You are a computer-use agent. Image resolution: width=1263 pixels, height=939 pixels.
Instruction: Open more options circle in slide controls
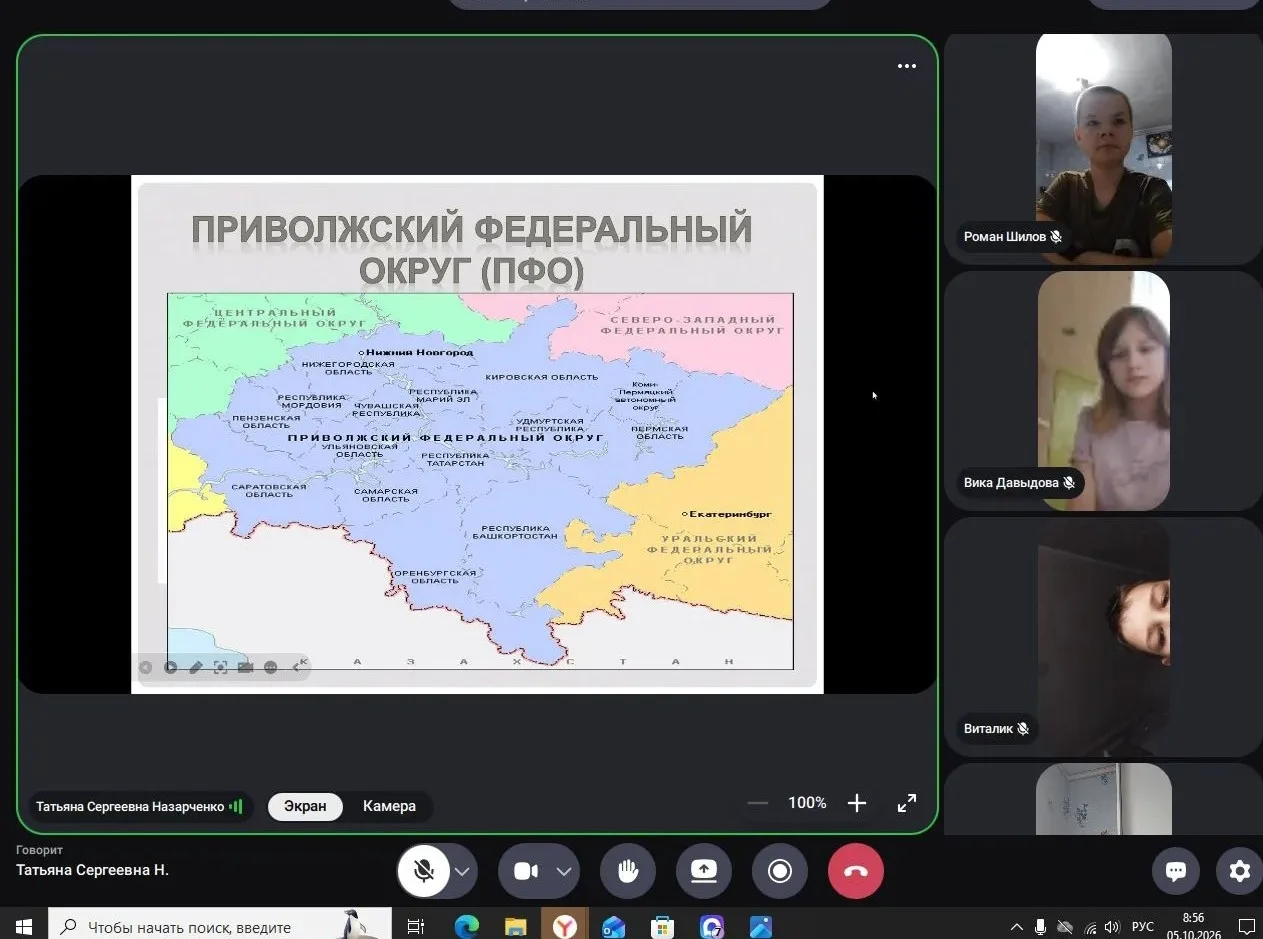(270, 667)
